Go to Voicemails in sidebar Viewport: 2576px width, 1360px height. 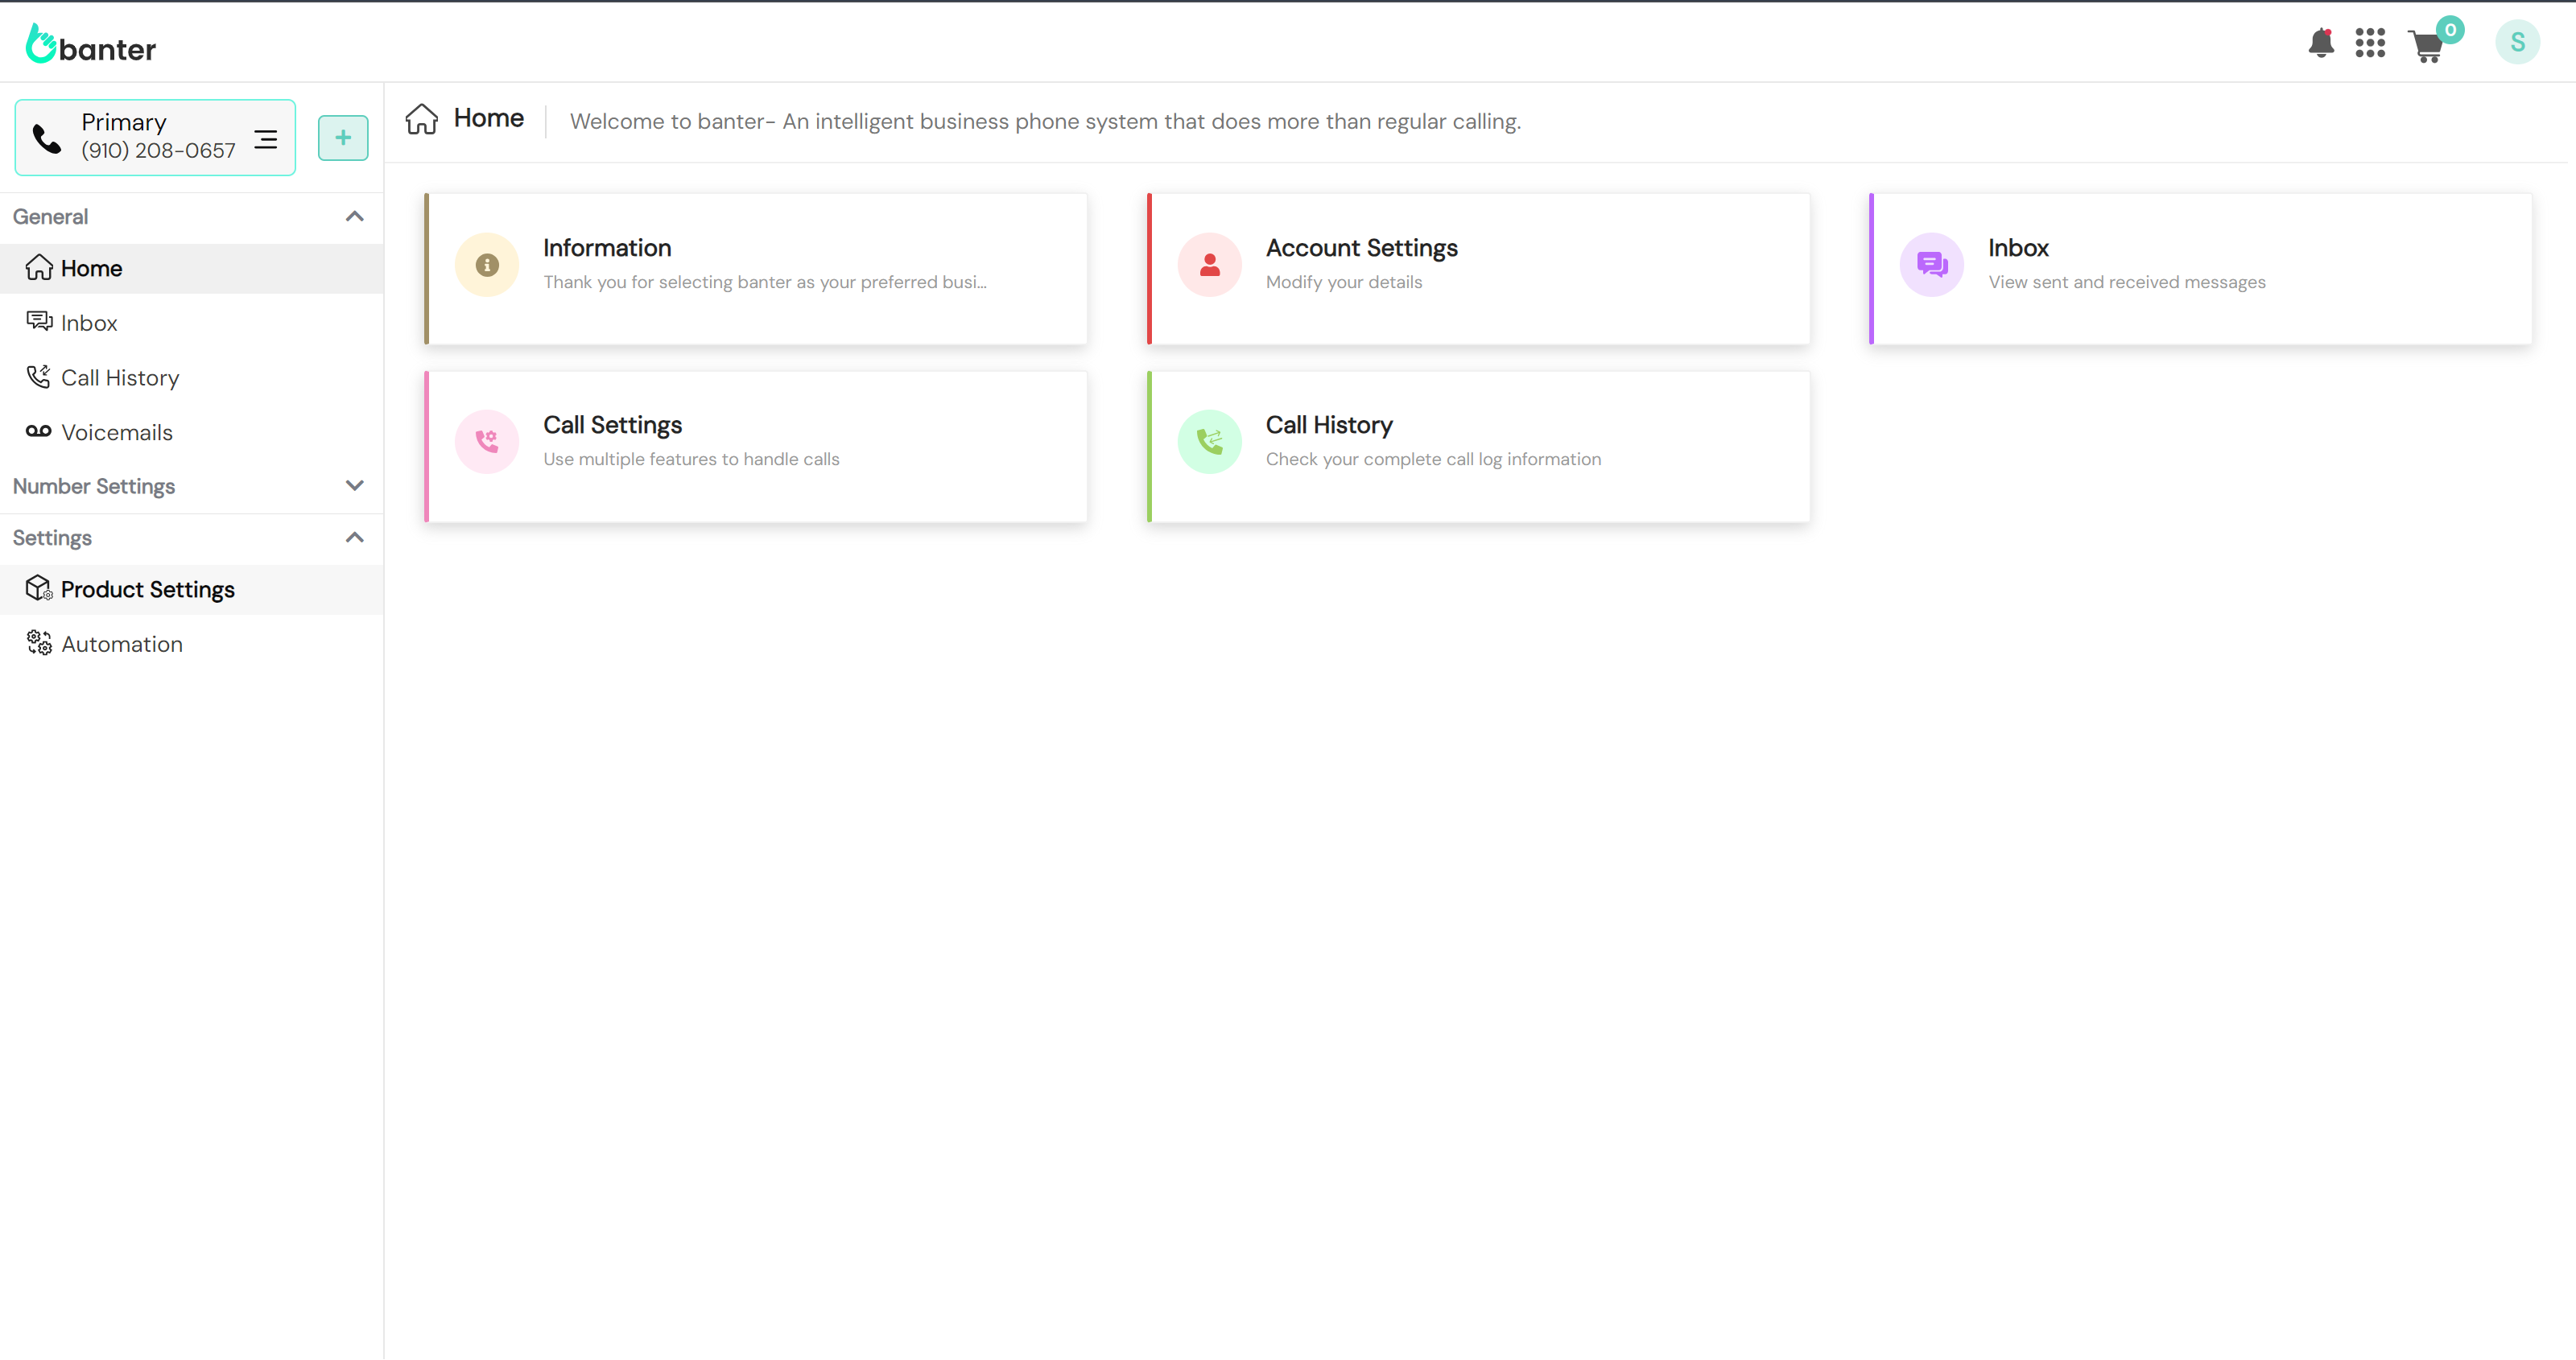click(116, 433)
